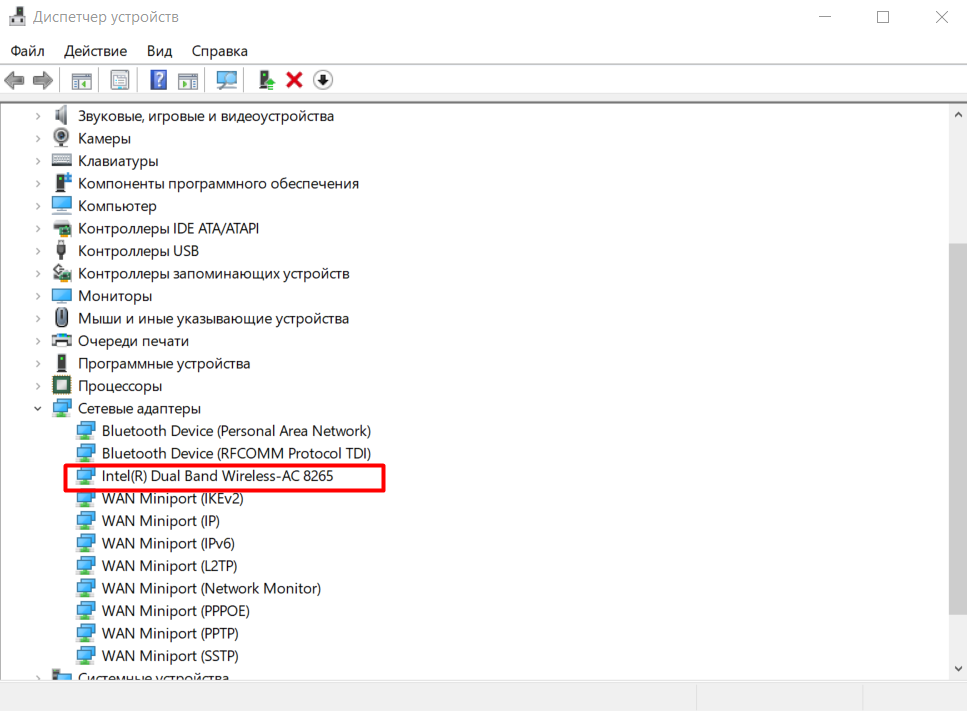Click the red X Uninstall device icon
Viewport: 967px width, 711px height.
294,80
